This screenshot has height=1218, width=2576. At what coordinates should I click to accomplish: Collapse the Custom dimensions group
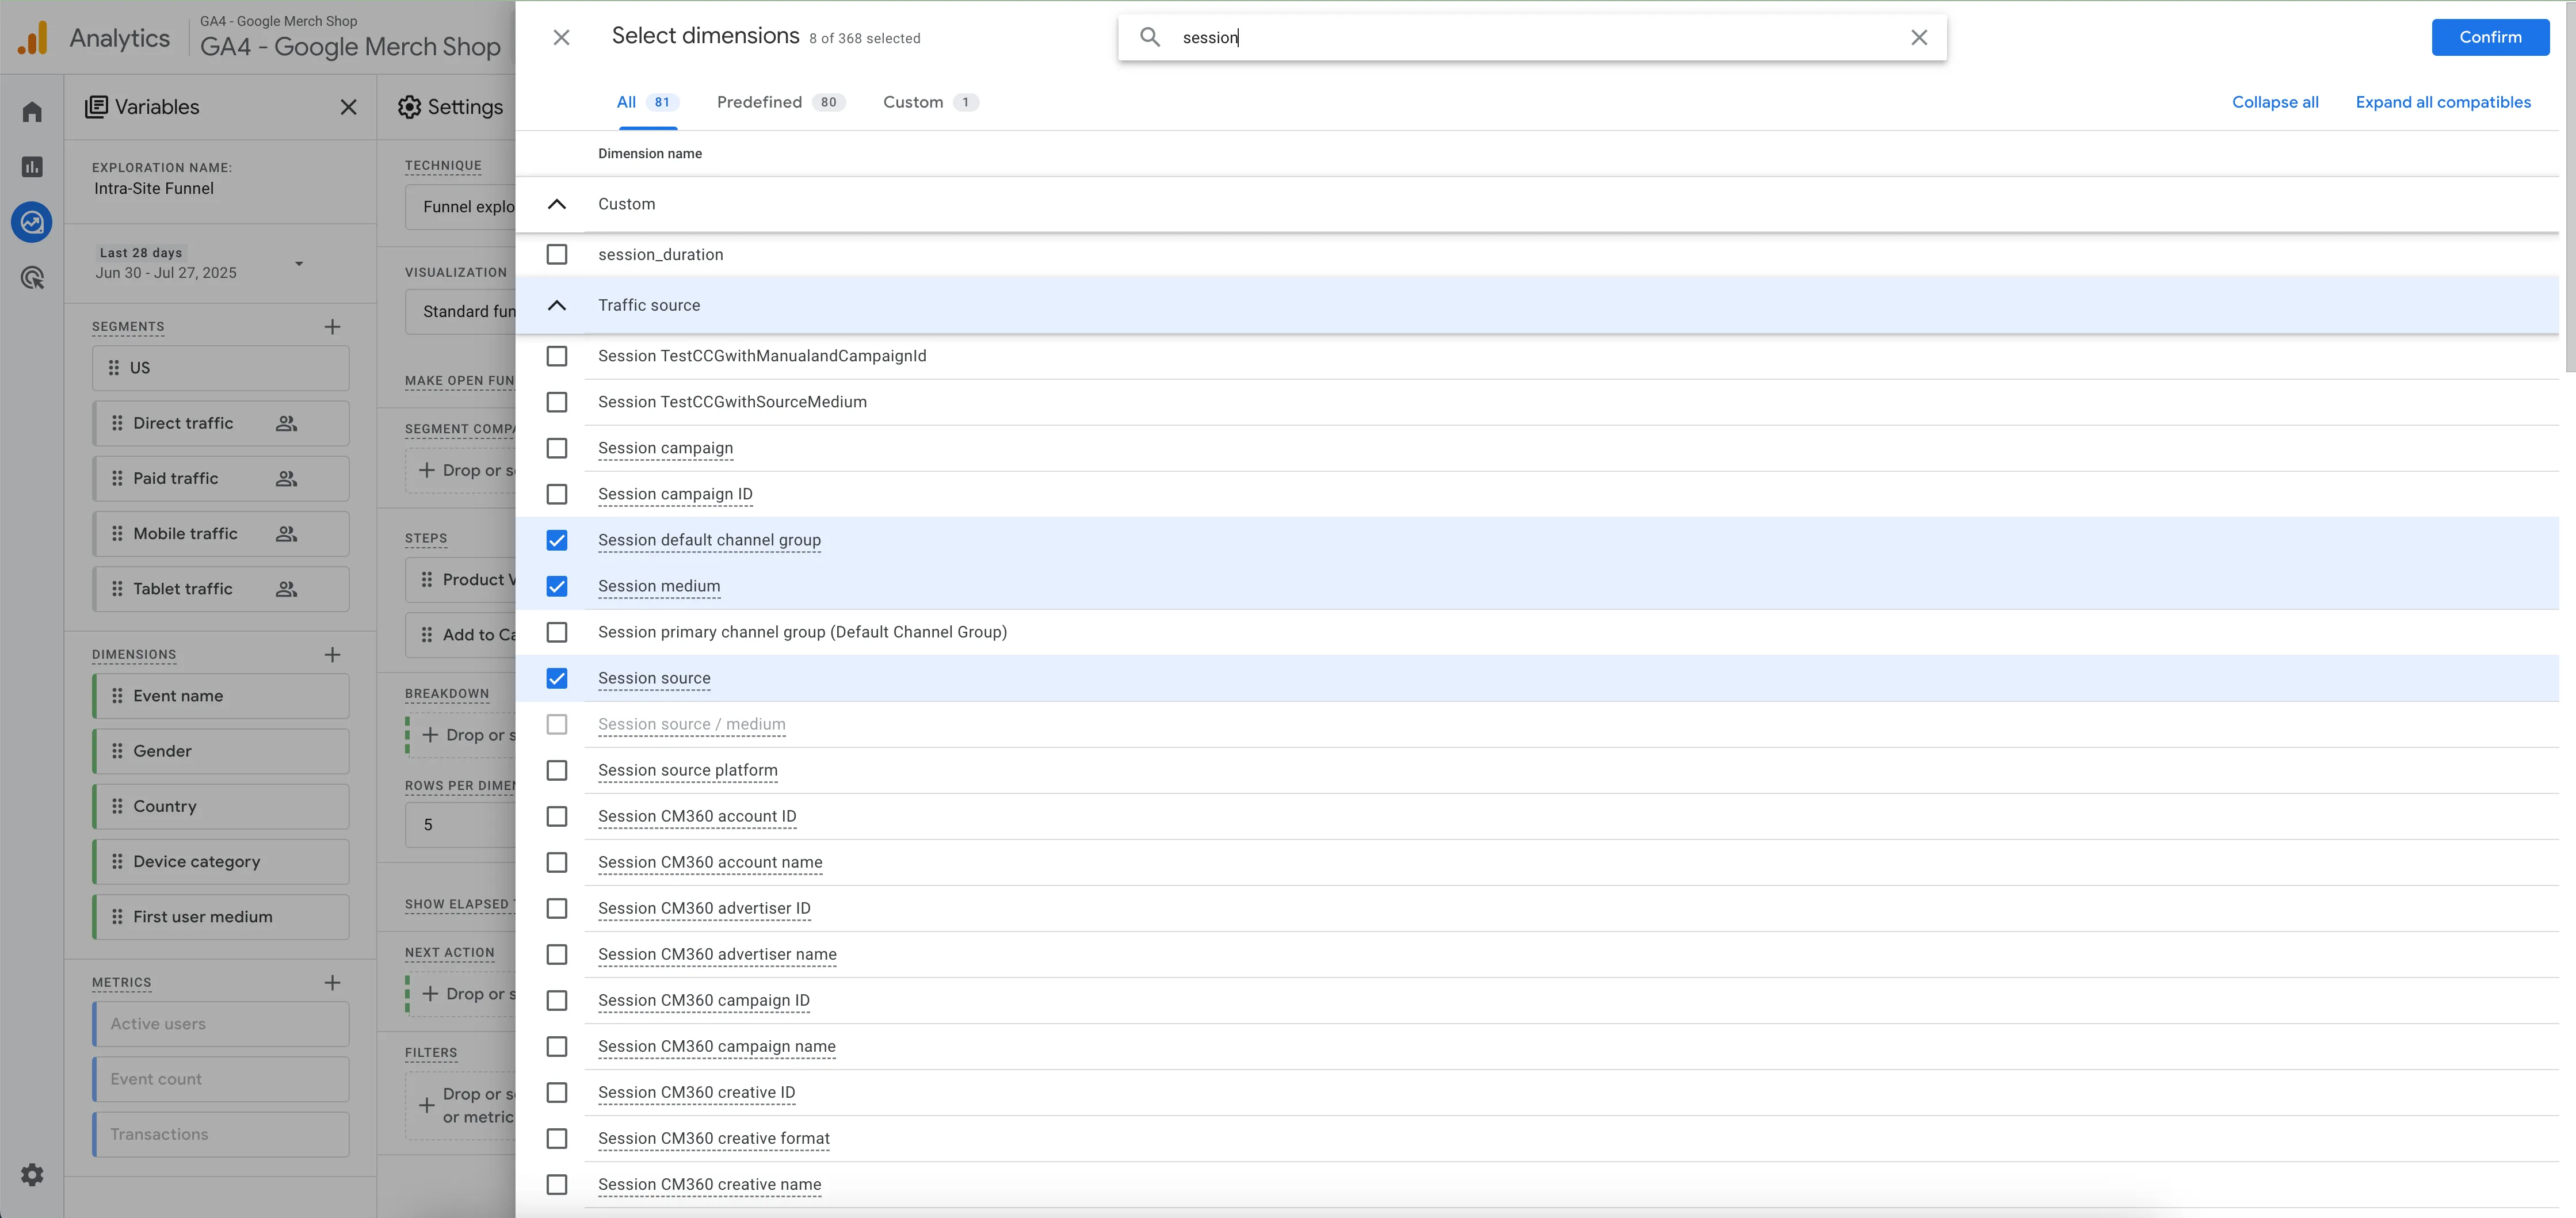557,204
